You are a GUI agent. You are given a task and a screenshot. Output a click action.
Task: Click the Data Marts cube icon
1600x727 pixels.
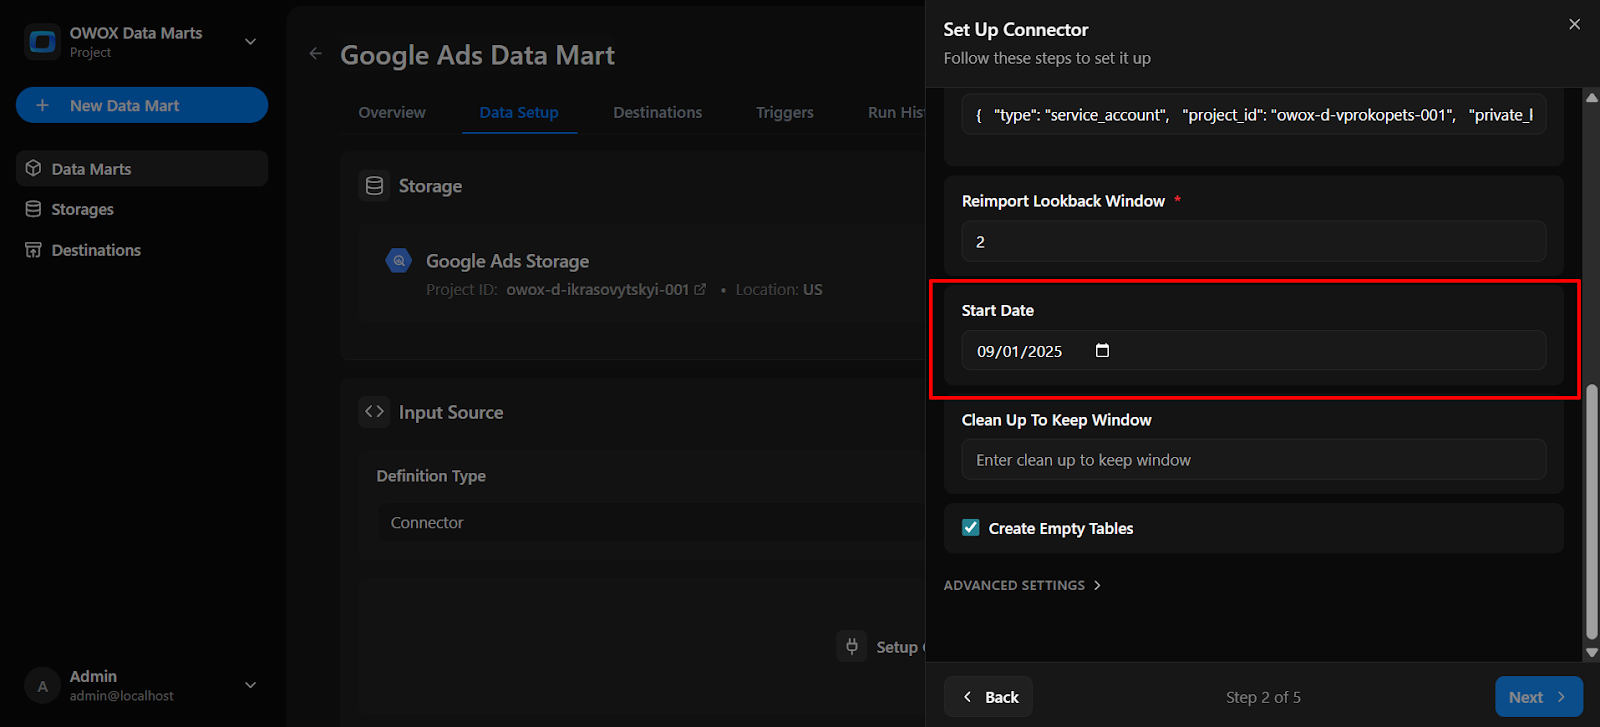click(x=33, y=168)
